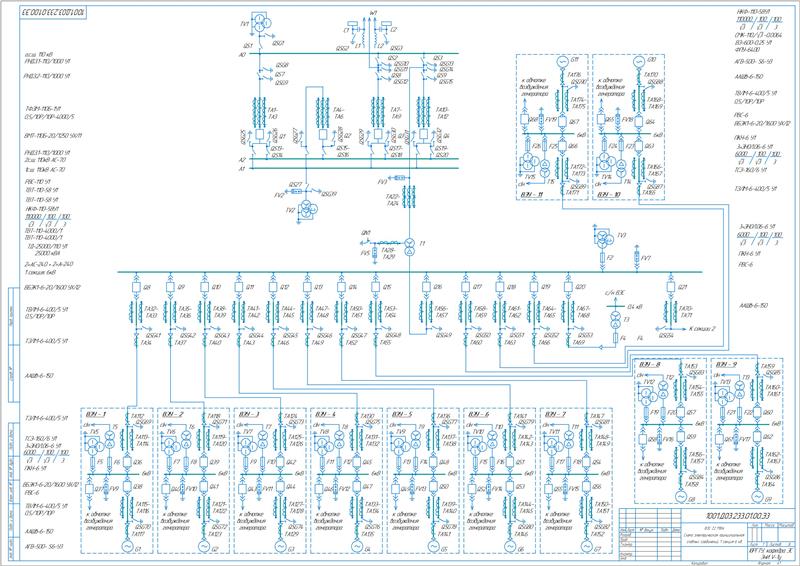800x566 pixels.
Task: Click generator G2 symbol
Action: pyautogui.click(x=203, y=547)
